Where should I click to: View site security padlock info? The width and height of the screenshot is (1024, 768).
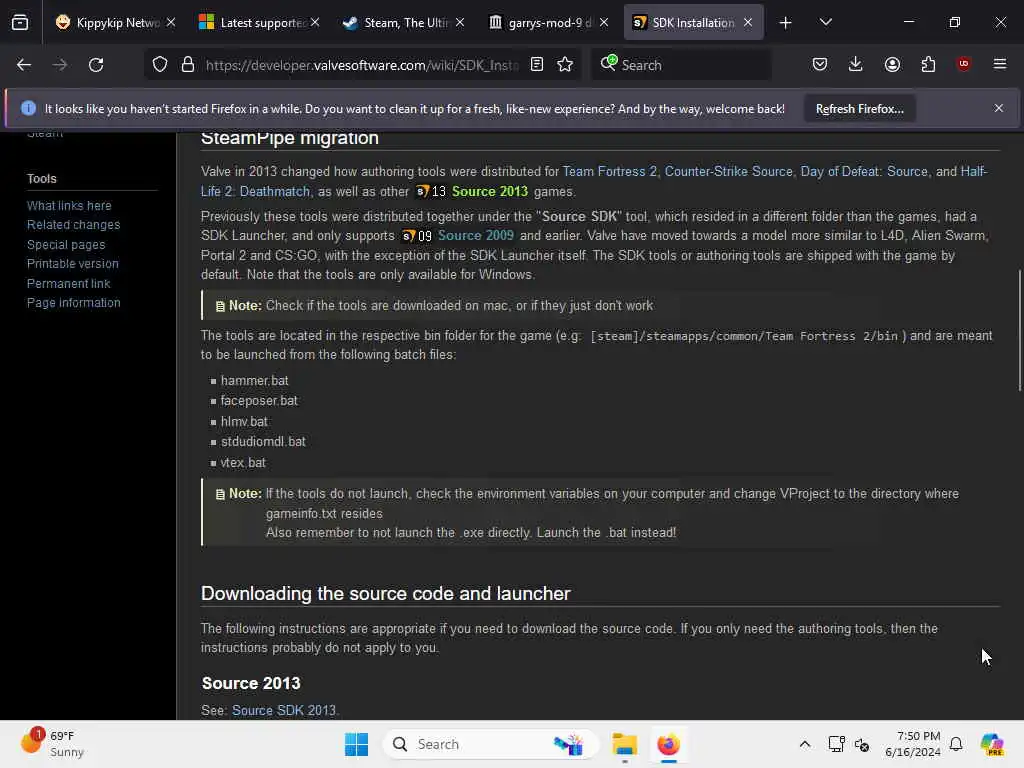(x=188, y=65)
